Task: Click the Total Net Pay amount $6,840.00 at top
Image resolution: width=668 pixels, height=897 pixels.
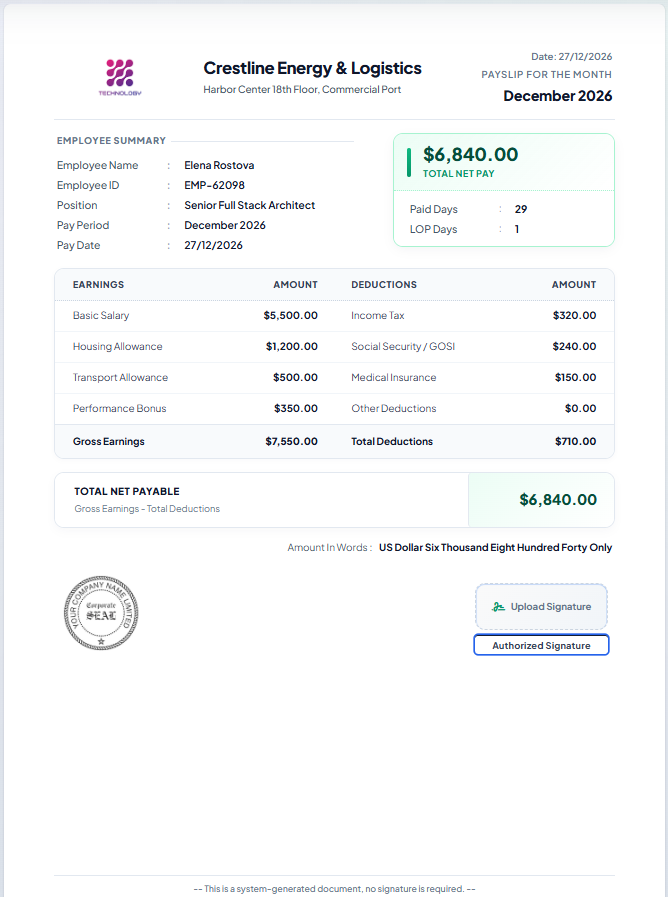Action: pos(471,154)
